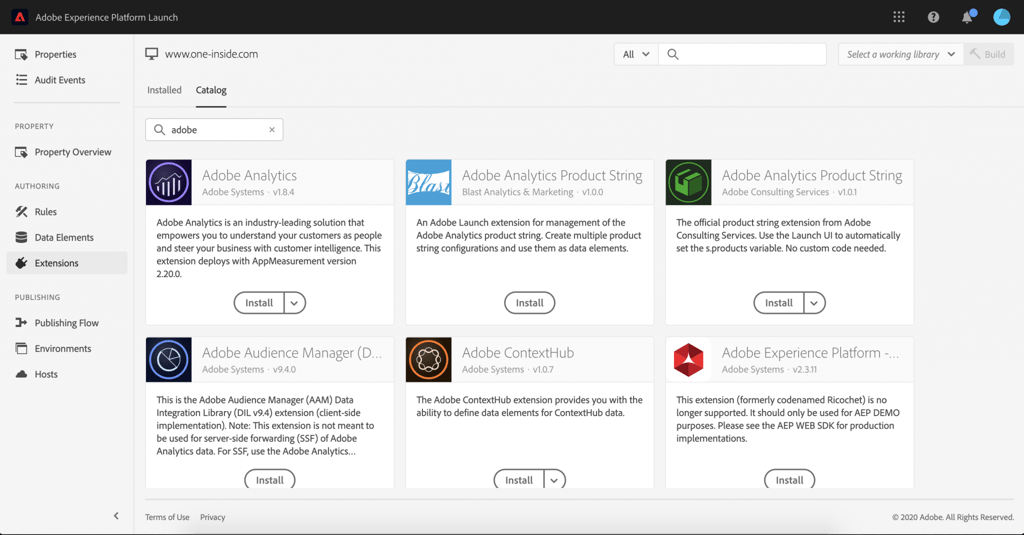Clear the adobe catalog search filter
Screen dimensions: 1024x535
click(x=272, y=129)
